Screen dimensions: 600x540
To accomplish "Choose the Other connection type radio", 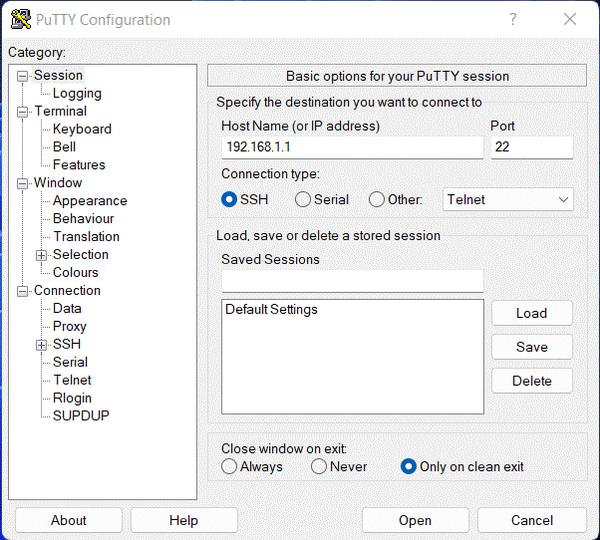I will (377, 199).
